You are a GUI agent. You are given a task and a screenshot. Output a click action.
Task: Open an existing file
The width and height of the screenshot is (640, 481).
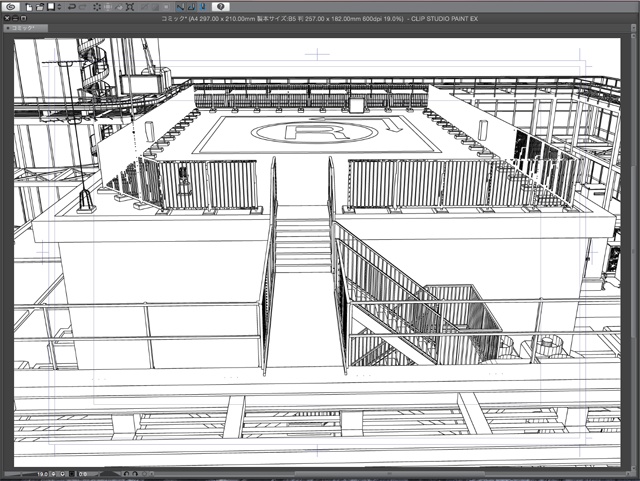coord(40,7)
